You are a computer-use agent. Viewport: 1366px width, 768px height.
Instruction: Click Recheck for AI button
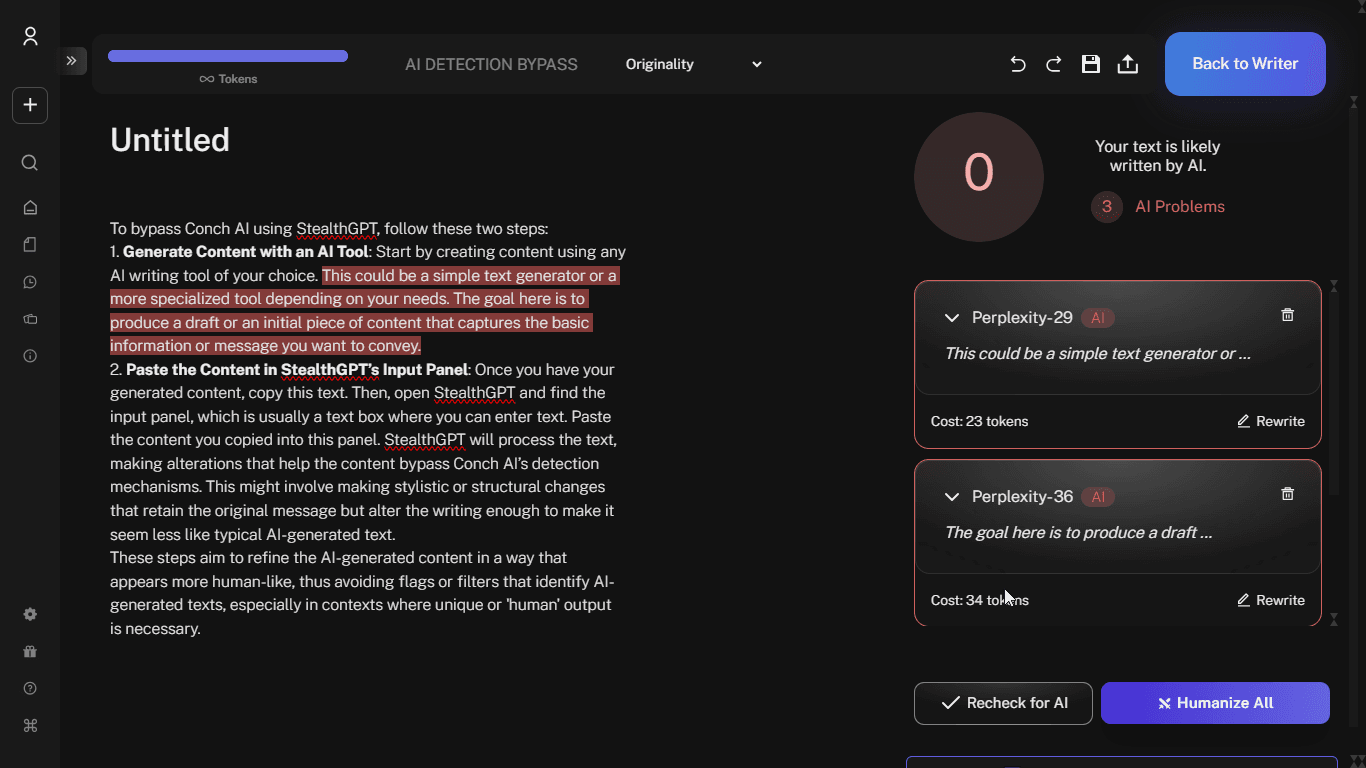tap(1003, 703)
